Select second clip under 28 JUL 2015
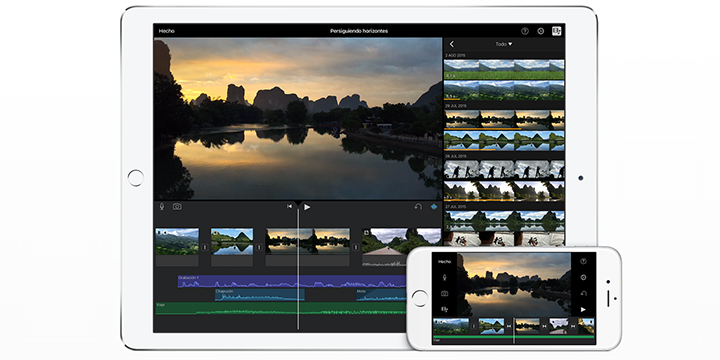The image size is (720, 360). 504,191
